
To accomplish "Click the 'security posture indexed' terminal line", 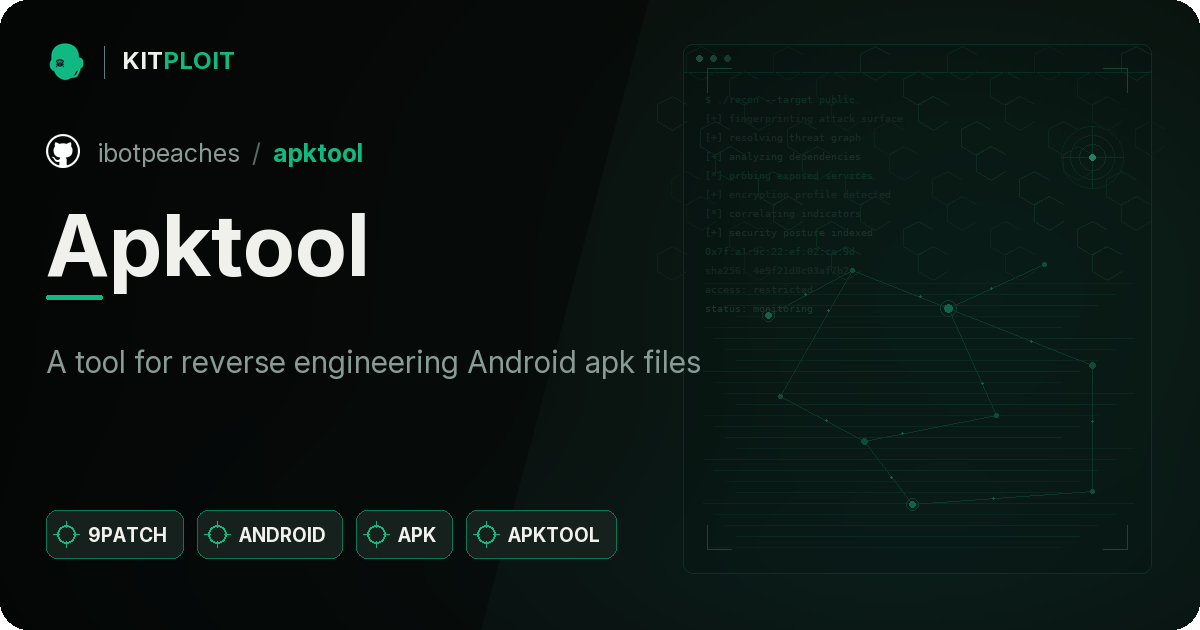I will pyautogui.click(x=788, y=233).
